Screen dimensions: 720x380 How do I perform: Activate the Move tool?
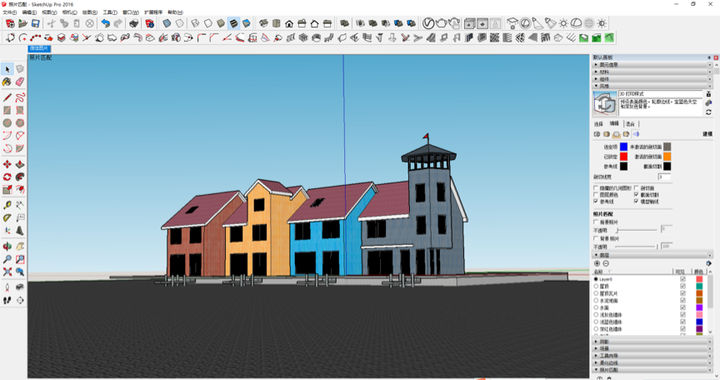click(x=7, y=164)
